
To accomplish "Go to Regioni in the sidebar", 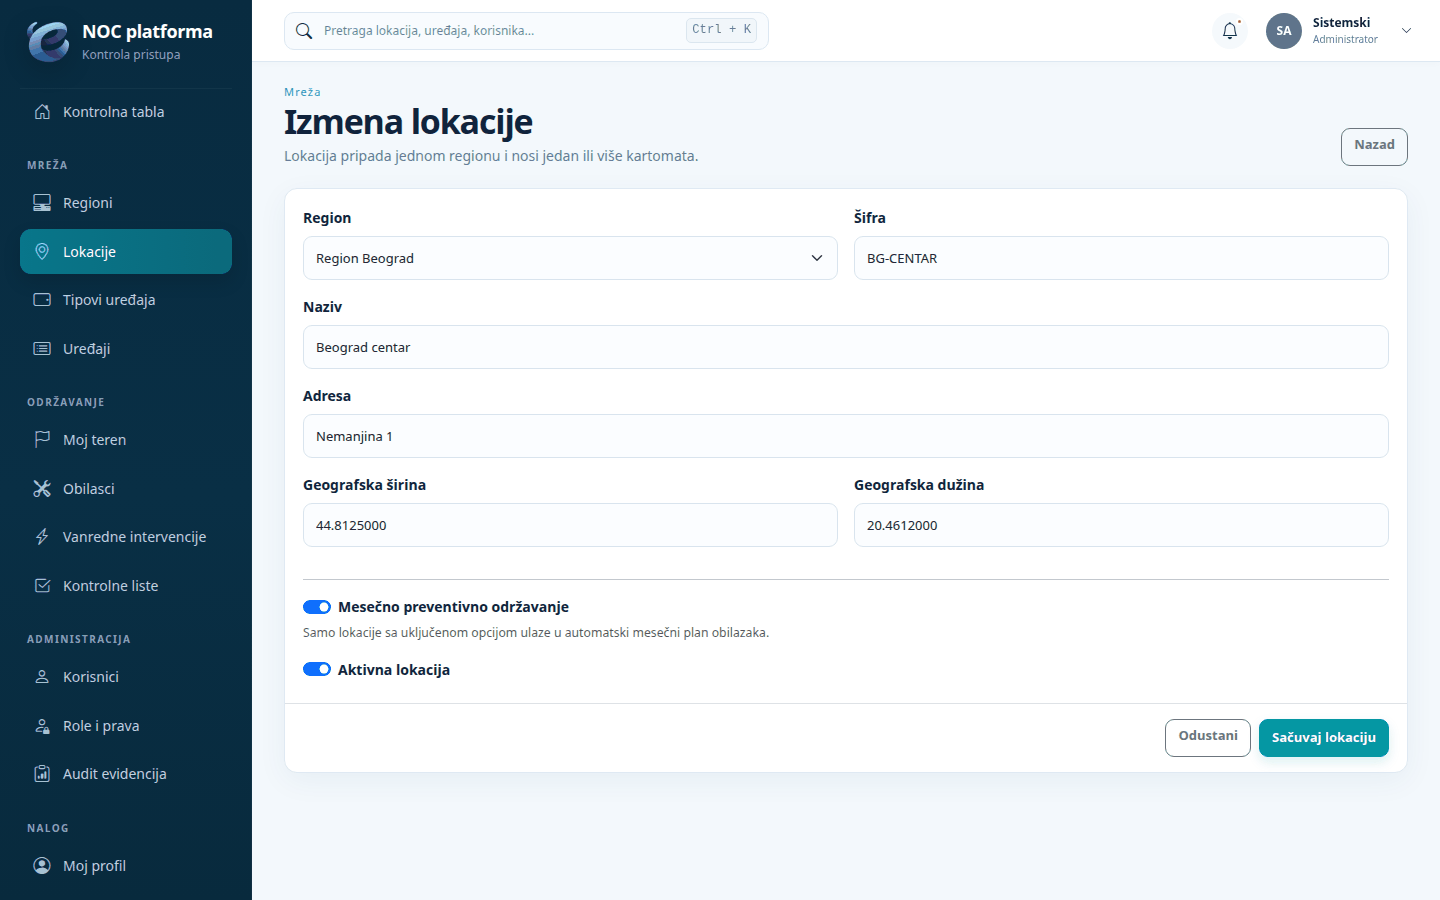I will click(x=126, y=203).
